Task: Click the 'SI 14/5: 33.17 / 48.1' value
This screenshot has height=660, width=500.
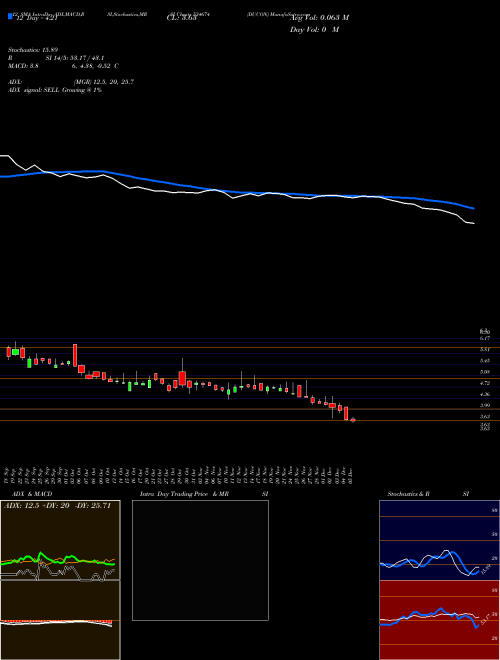Action: pos(75,58)
